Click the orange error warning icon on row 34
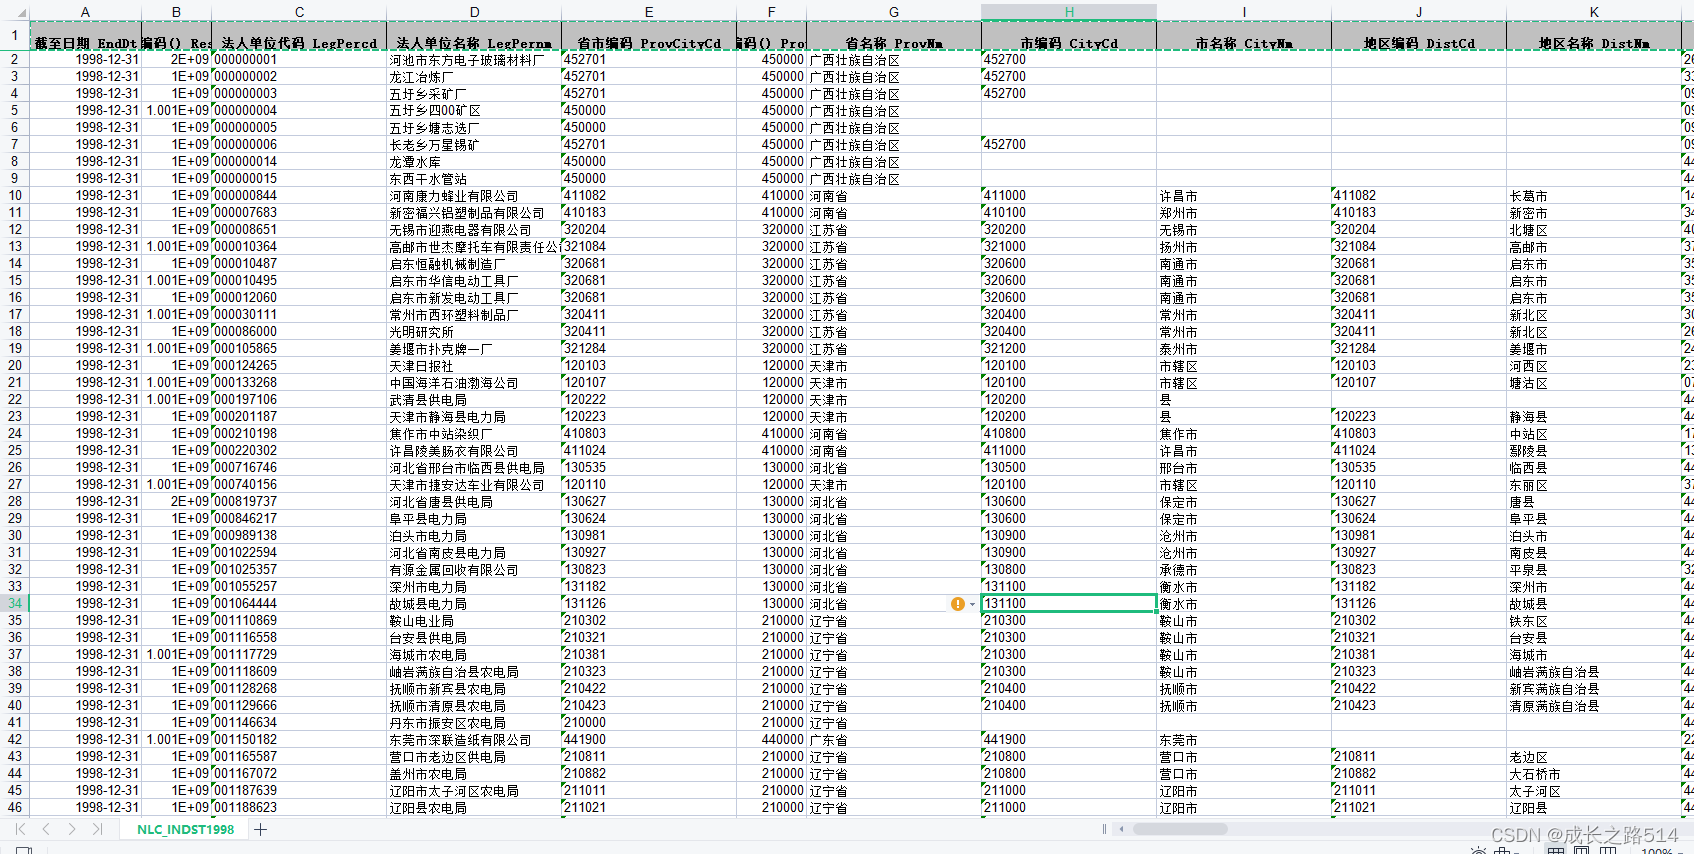The height and width of the screenshot is (854, 1694). coord(958,604)
